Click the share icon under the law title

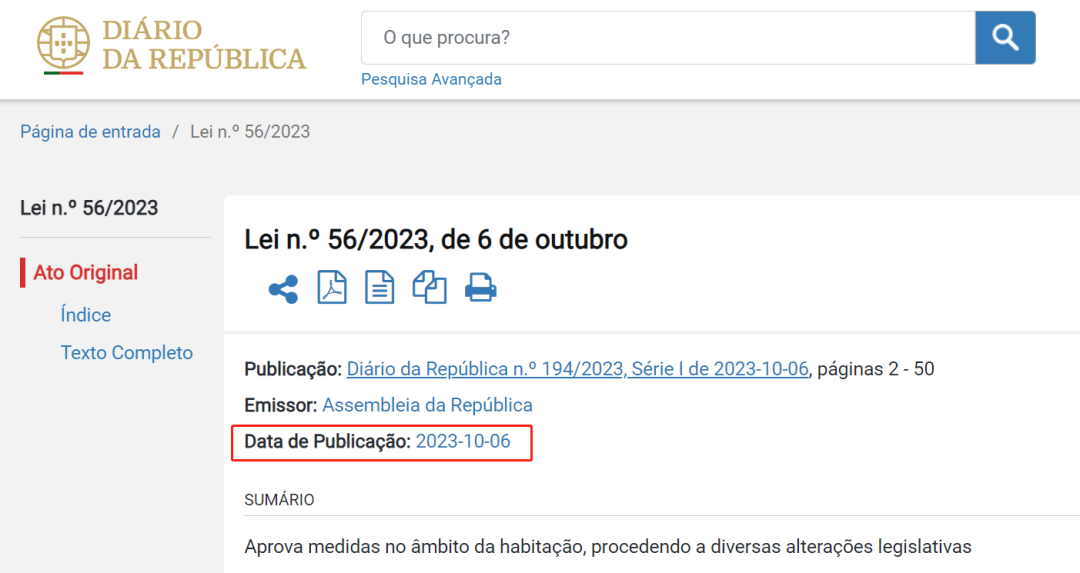point(283,289)
